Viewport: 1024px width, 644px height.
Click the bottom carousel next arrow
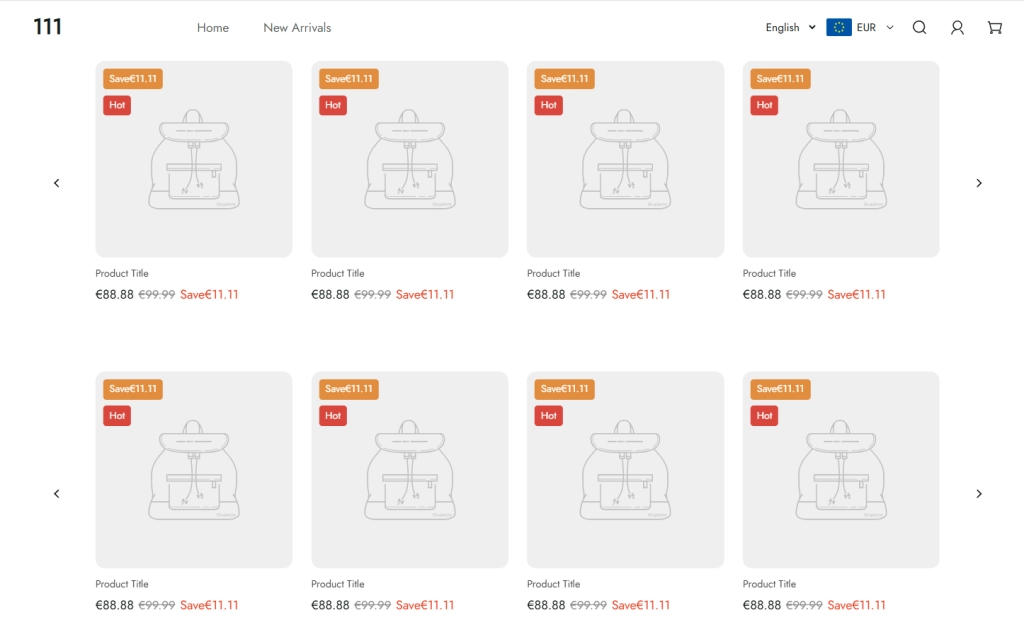[979, 494]
